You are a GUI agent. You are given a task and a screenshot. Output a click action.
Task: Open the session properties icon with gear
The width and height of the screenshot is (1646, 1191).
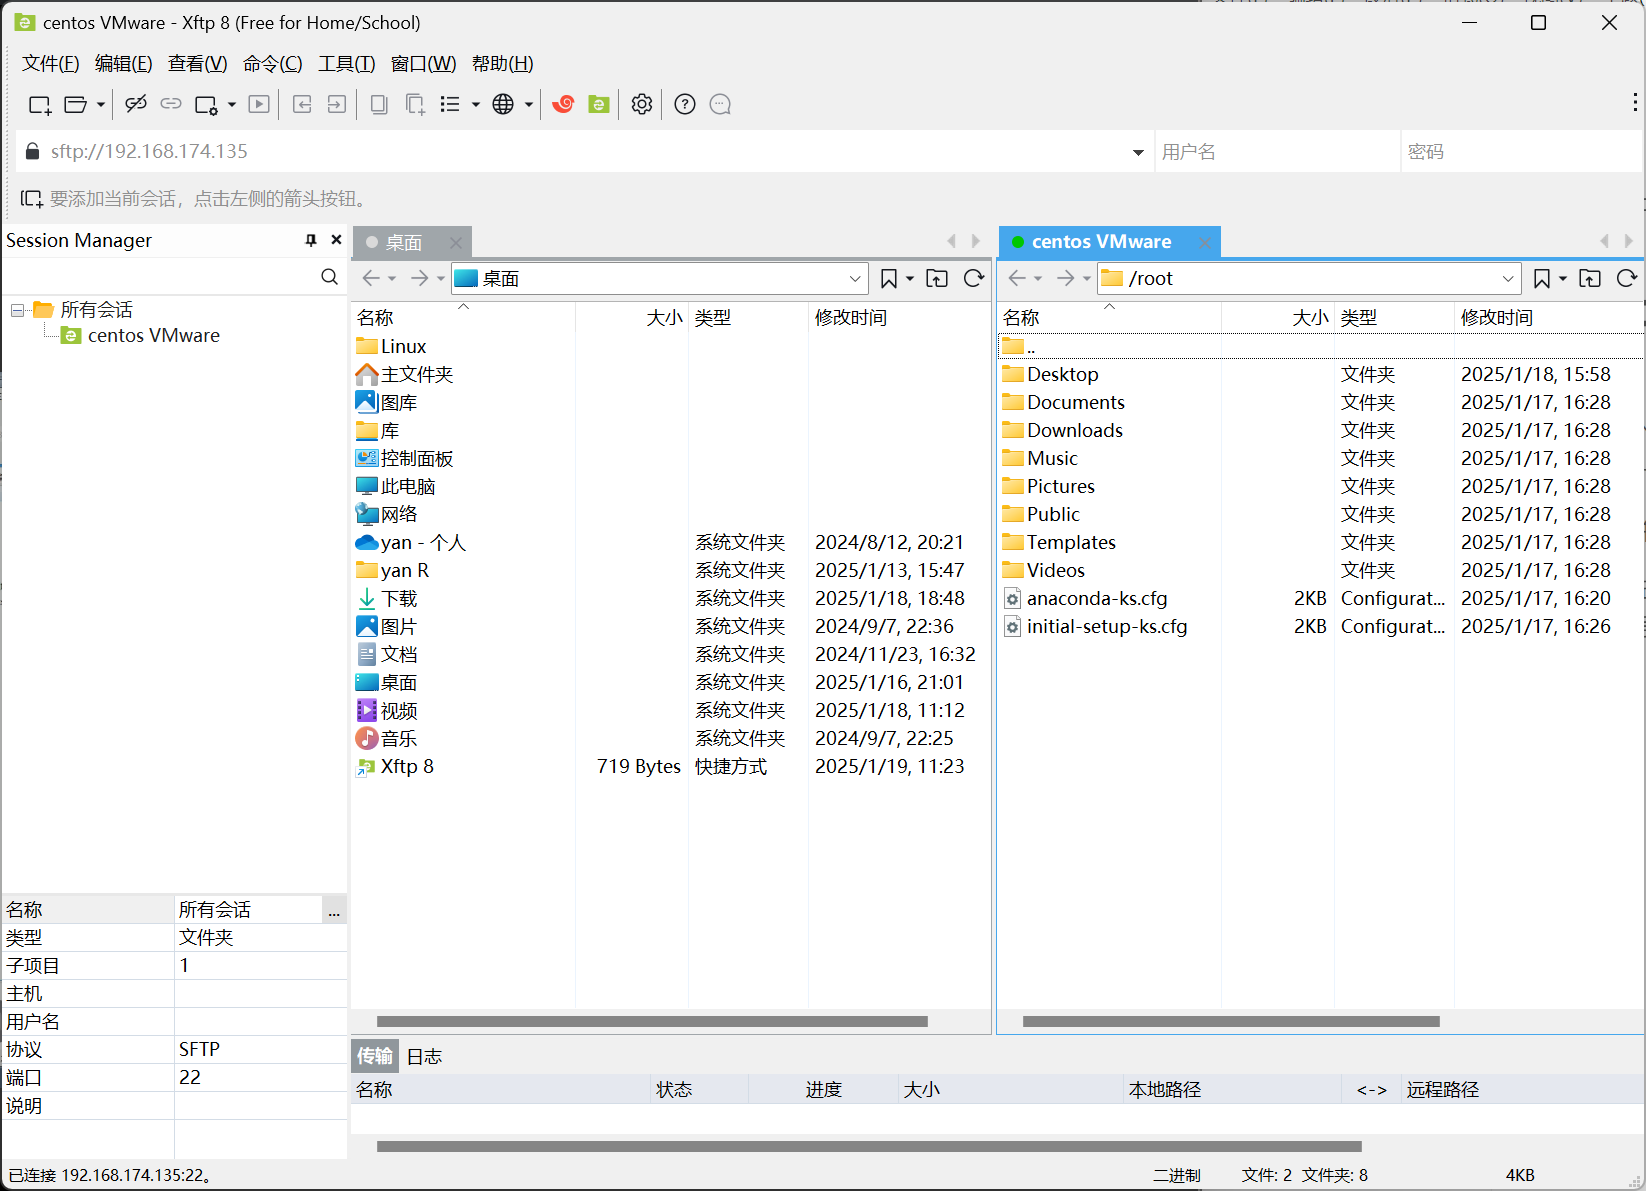click(x=206, y=104)
